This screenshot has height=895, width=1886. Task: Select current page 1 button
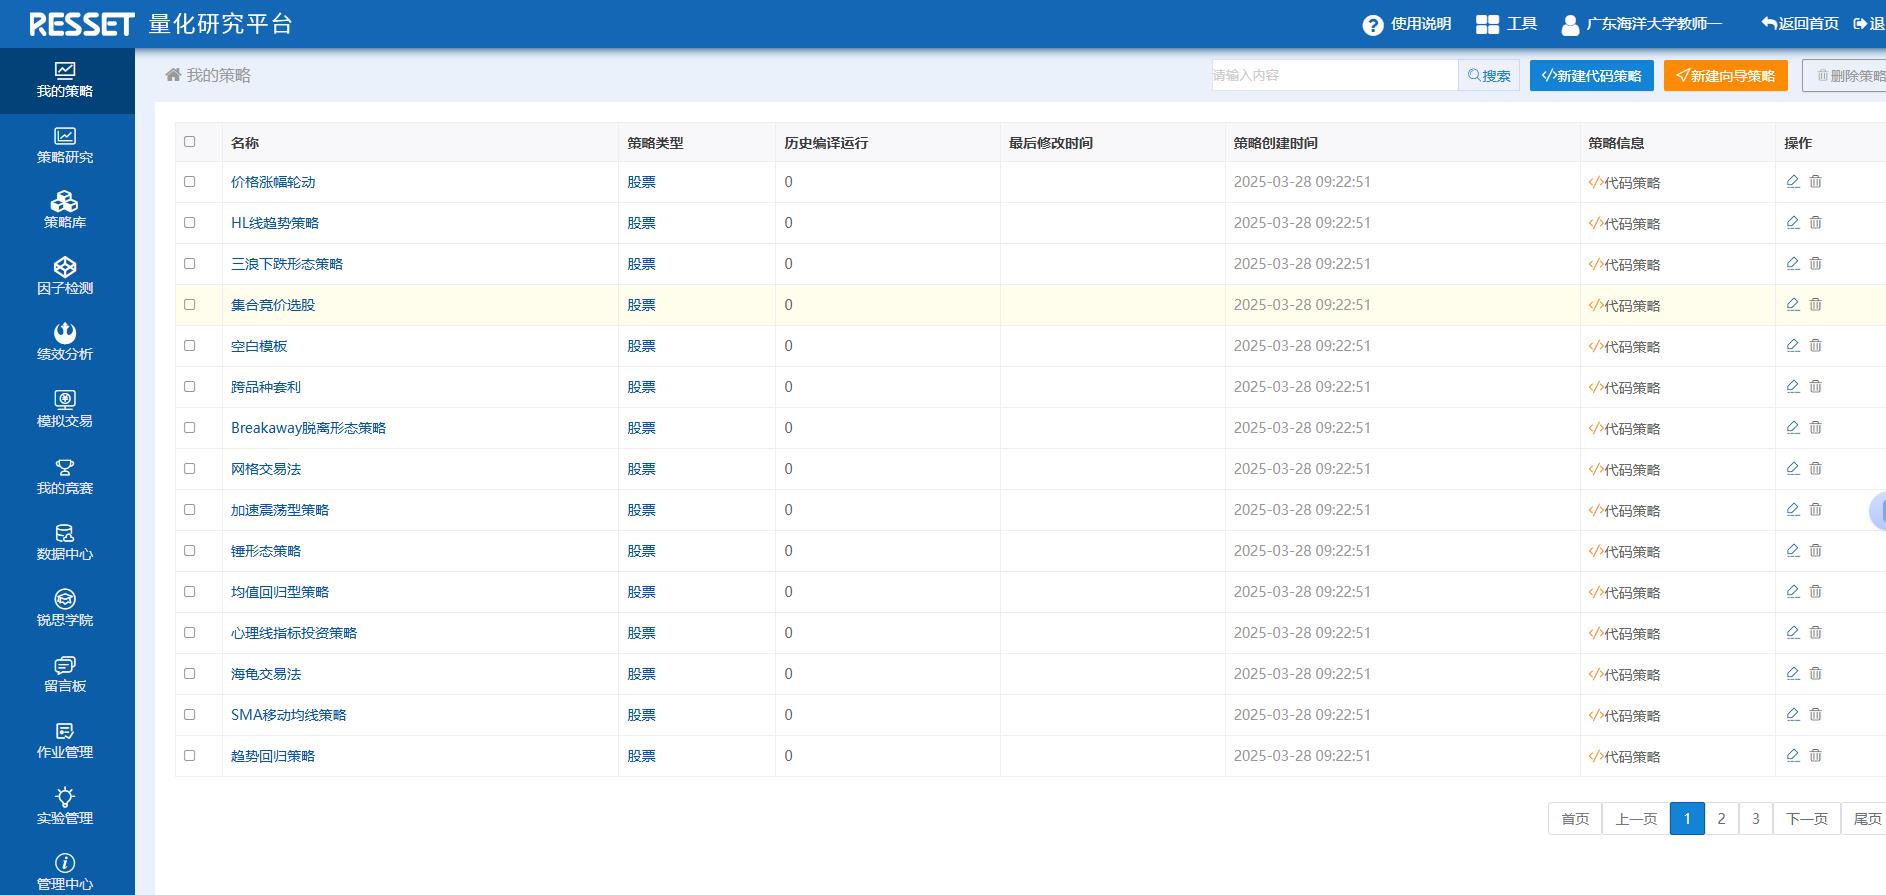pos(1687,818)
